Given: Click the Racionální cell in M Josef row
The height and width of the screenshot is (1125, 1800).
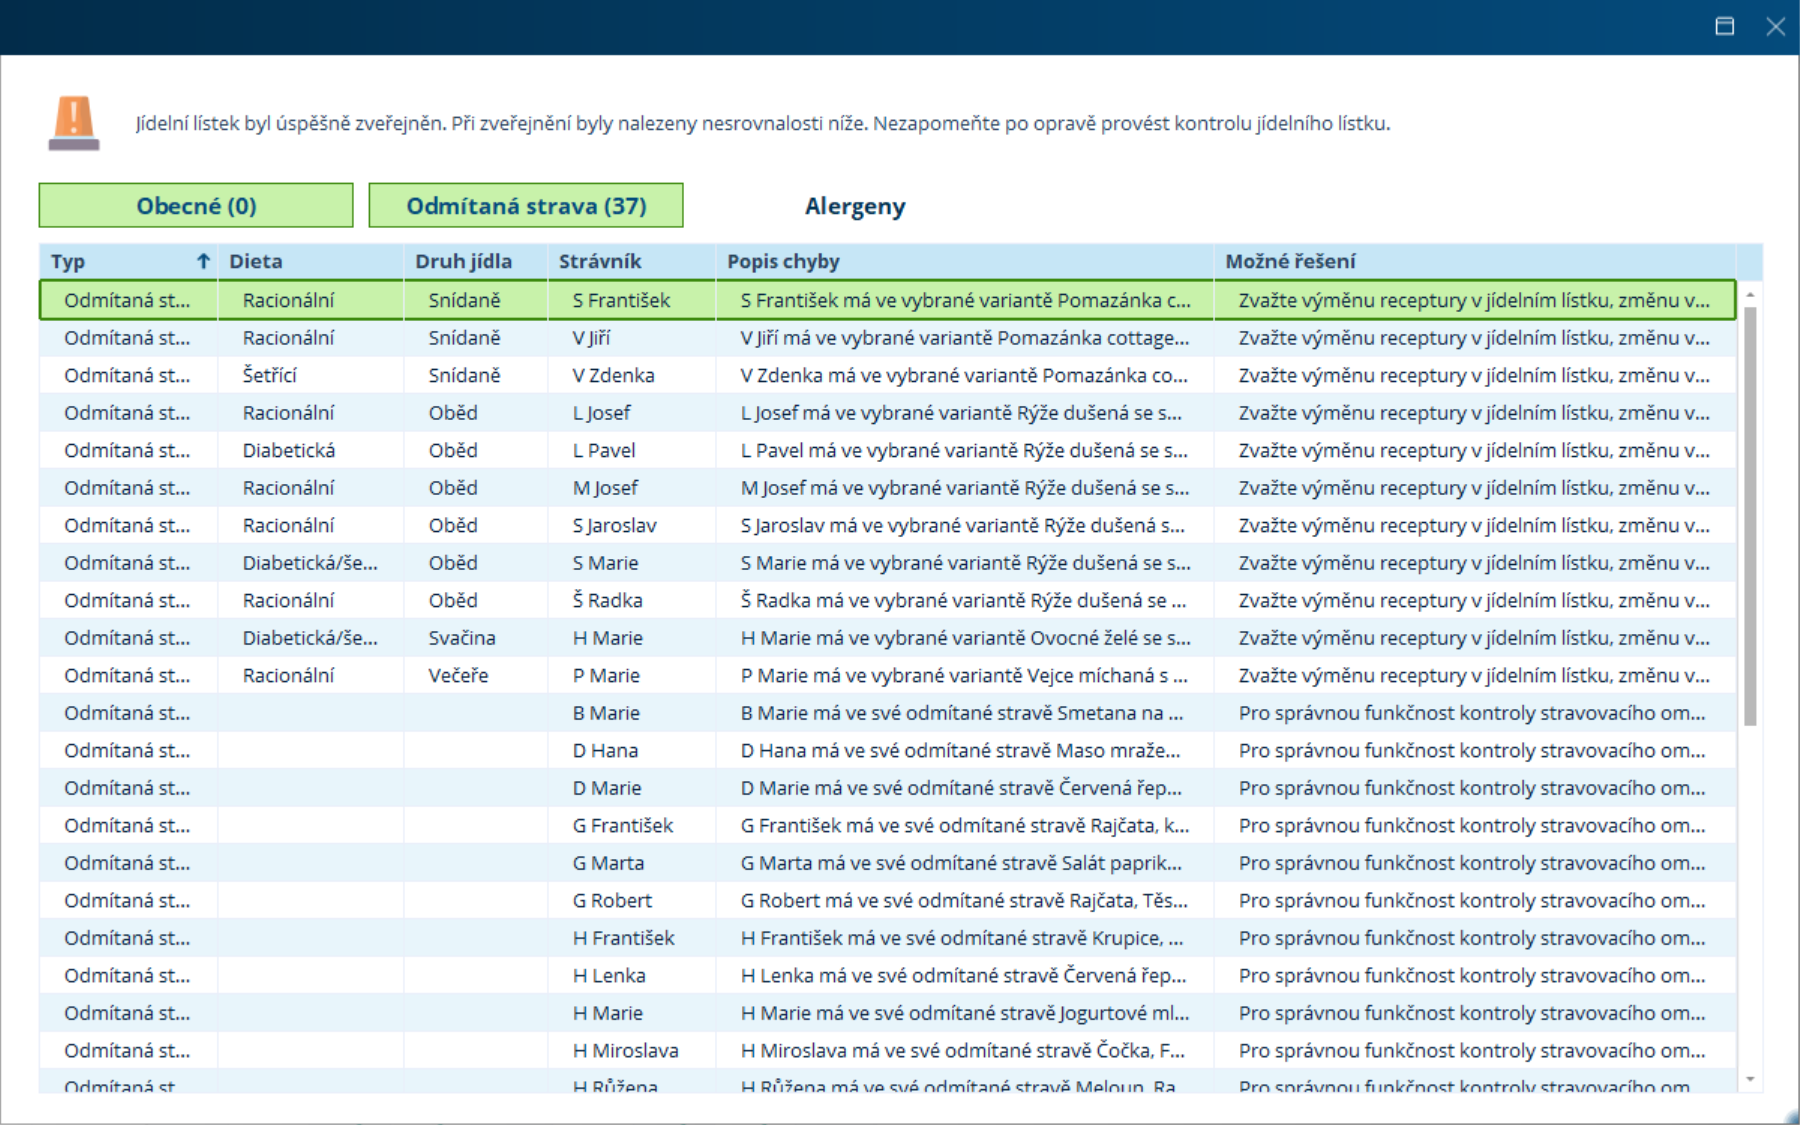Looking at the screenshot, I should click(311, 488).
